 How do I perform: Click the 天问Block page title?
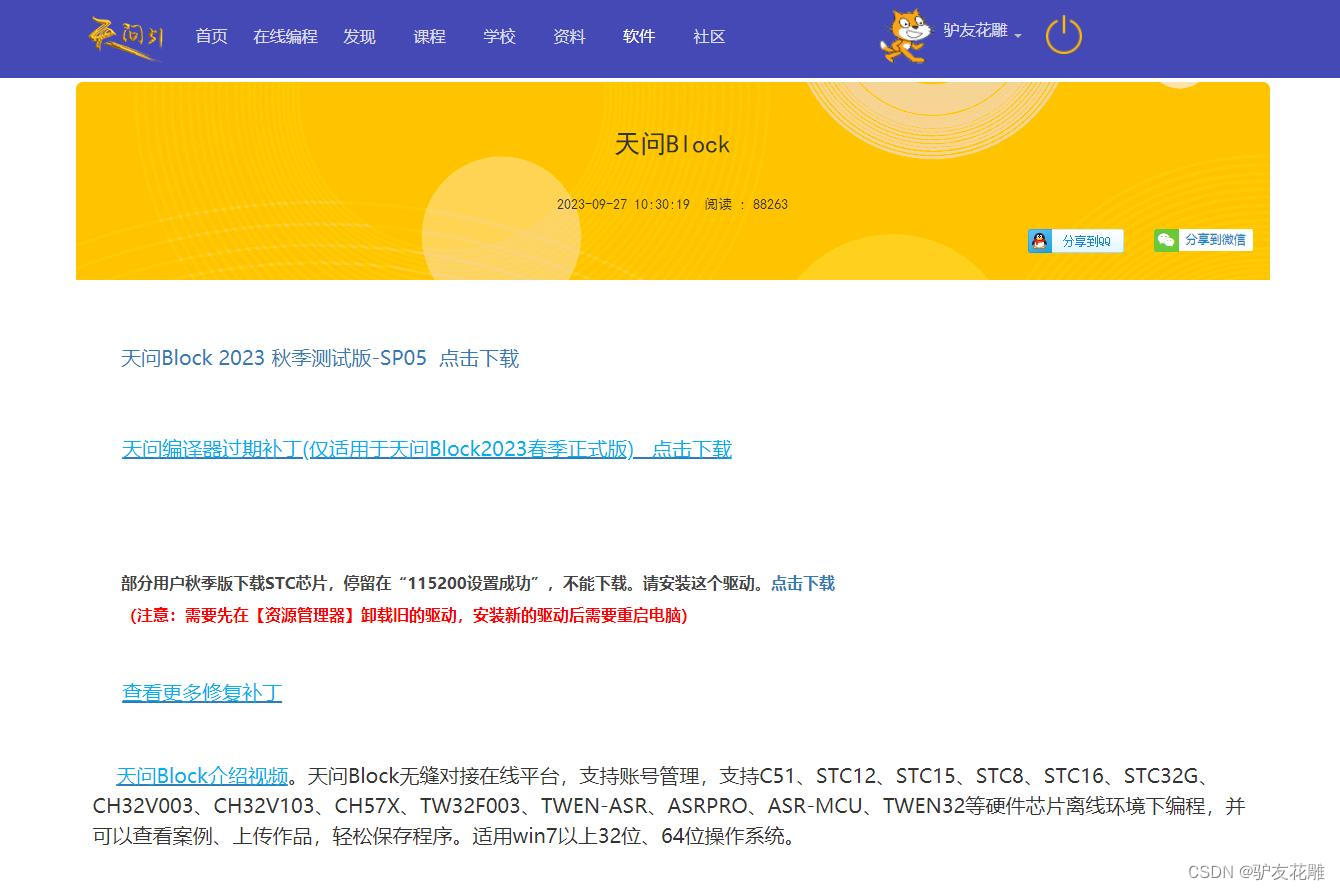pyautogui.click(x=672, y=144)
